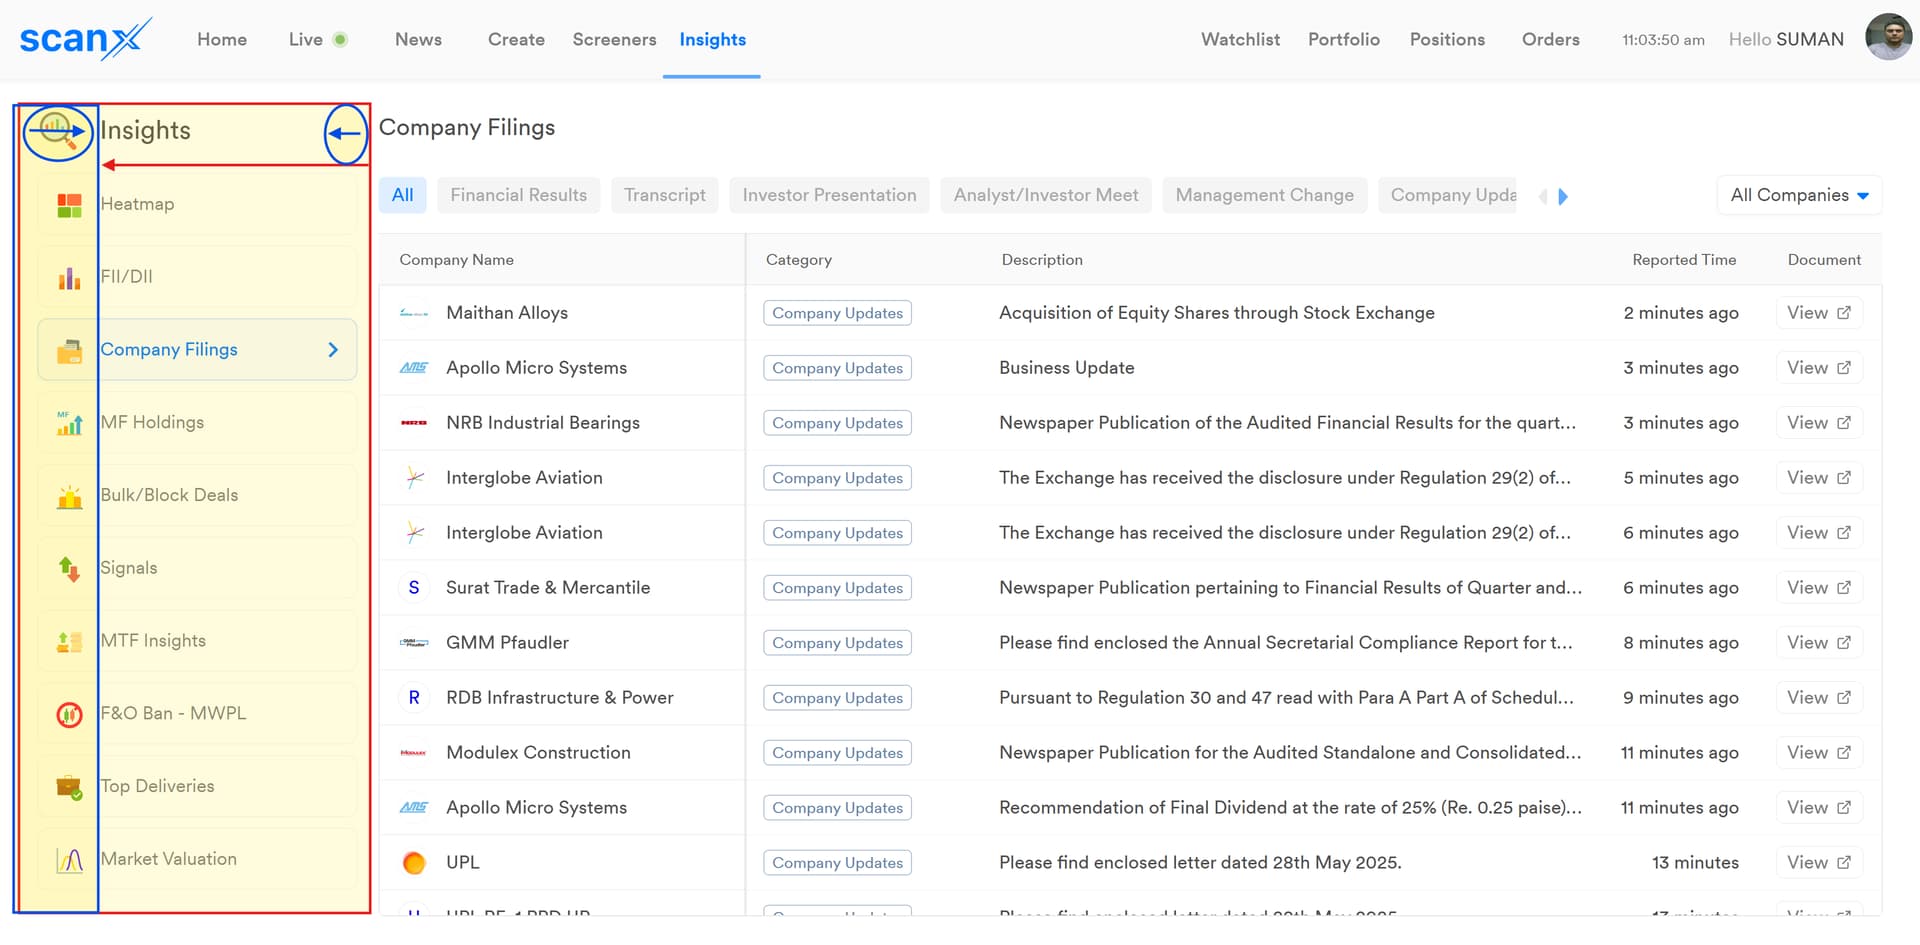The width and height of the screenshot is (1920, 945).
Task: Go to Home in top navigation
Action: click(x=222, y=39)
